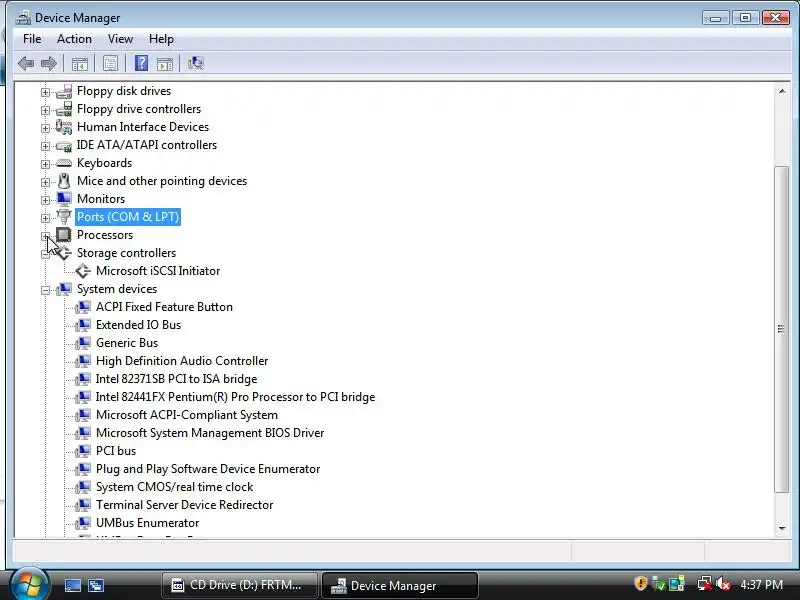The width and height of the screenshot is (800, 600).
Task: Click the 4:37 PM clock
Action: coord(761,584)
